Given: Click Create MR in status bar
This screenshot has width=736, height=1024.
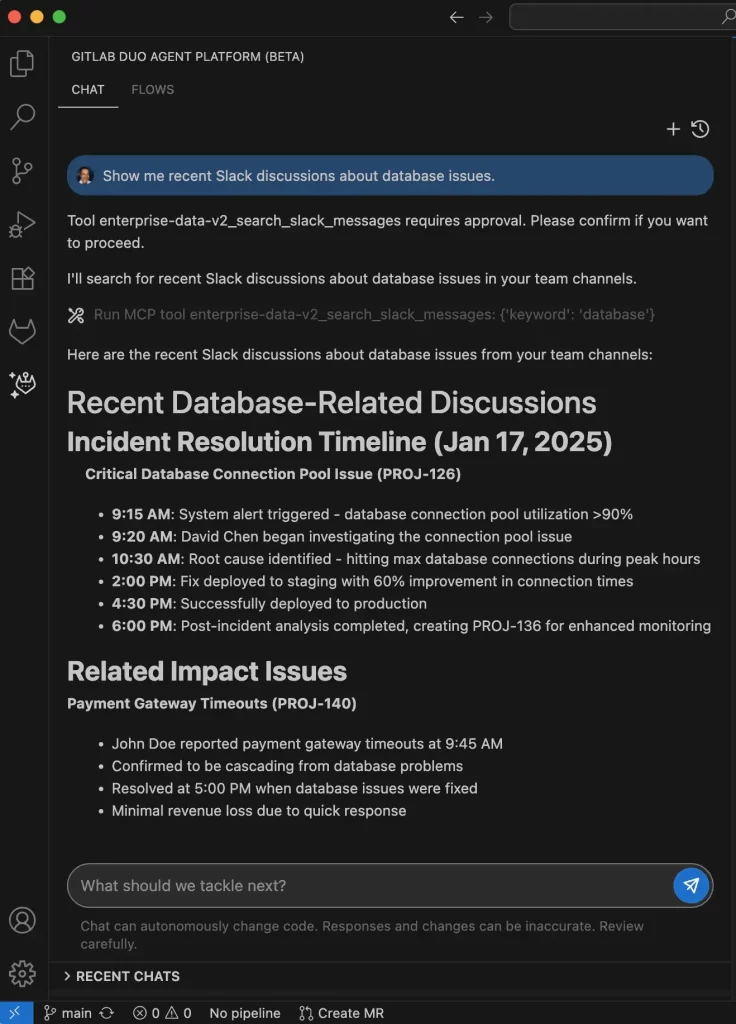Looking at the screenshot, I should coord(342,1013).
